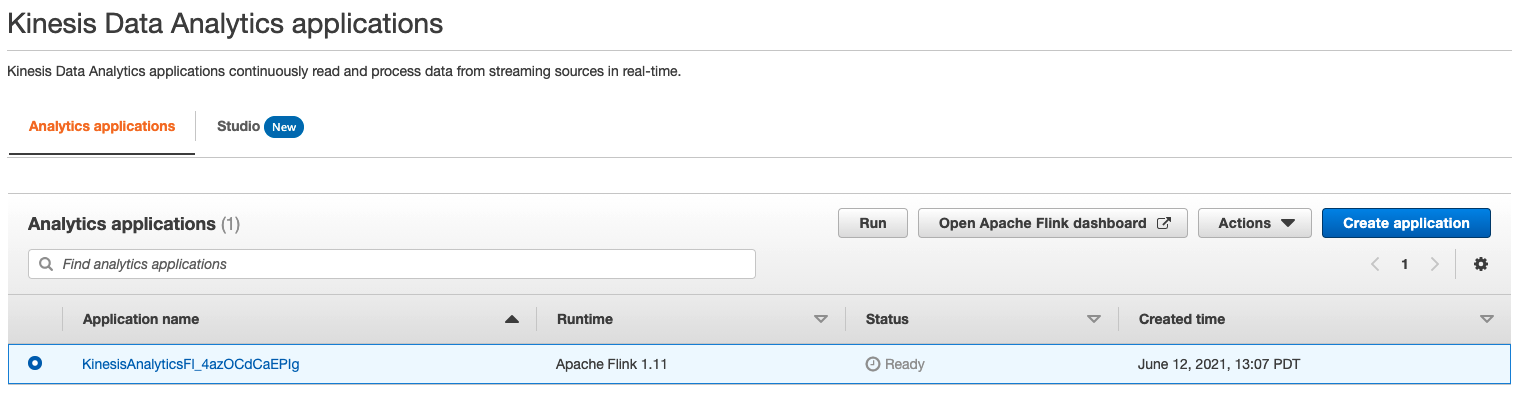Sort by Created time column arrow

pyautogui.click(x=1486, y=319)
